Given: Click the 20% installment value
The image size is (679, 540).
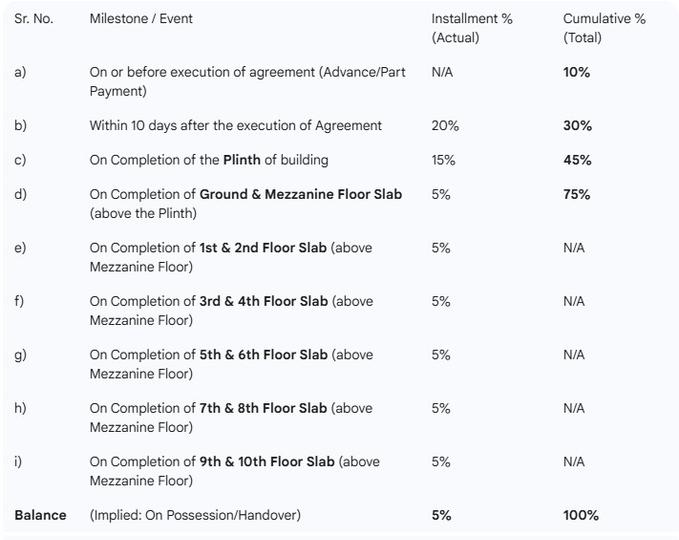Looking at the screenshot, I should (x=445, y=126).
